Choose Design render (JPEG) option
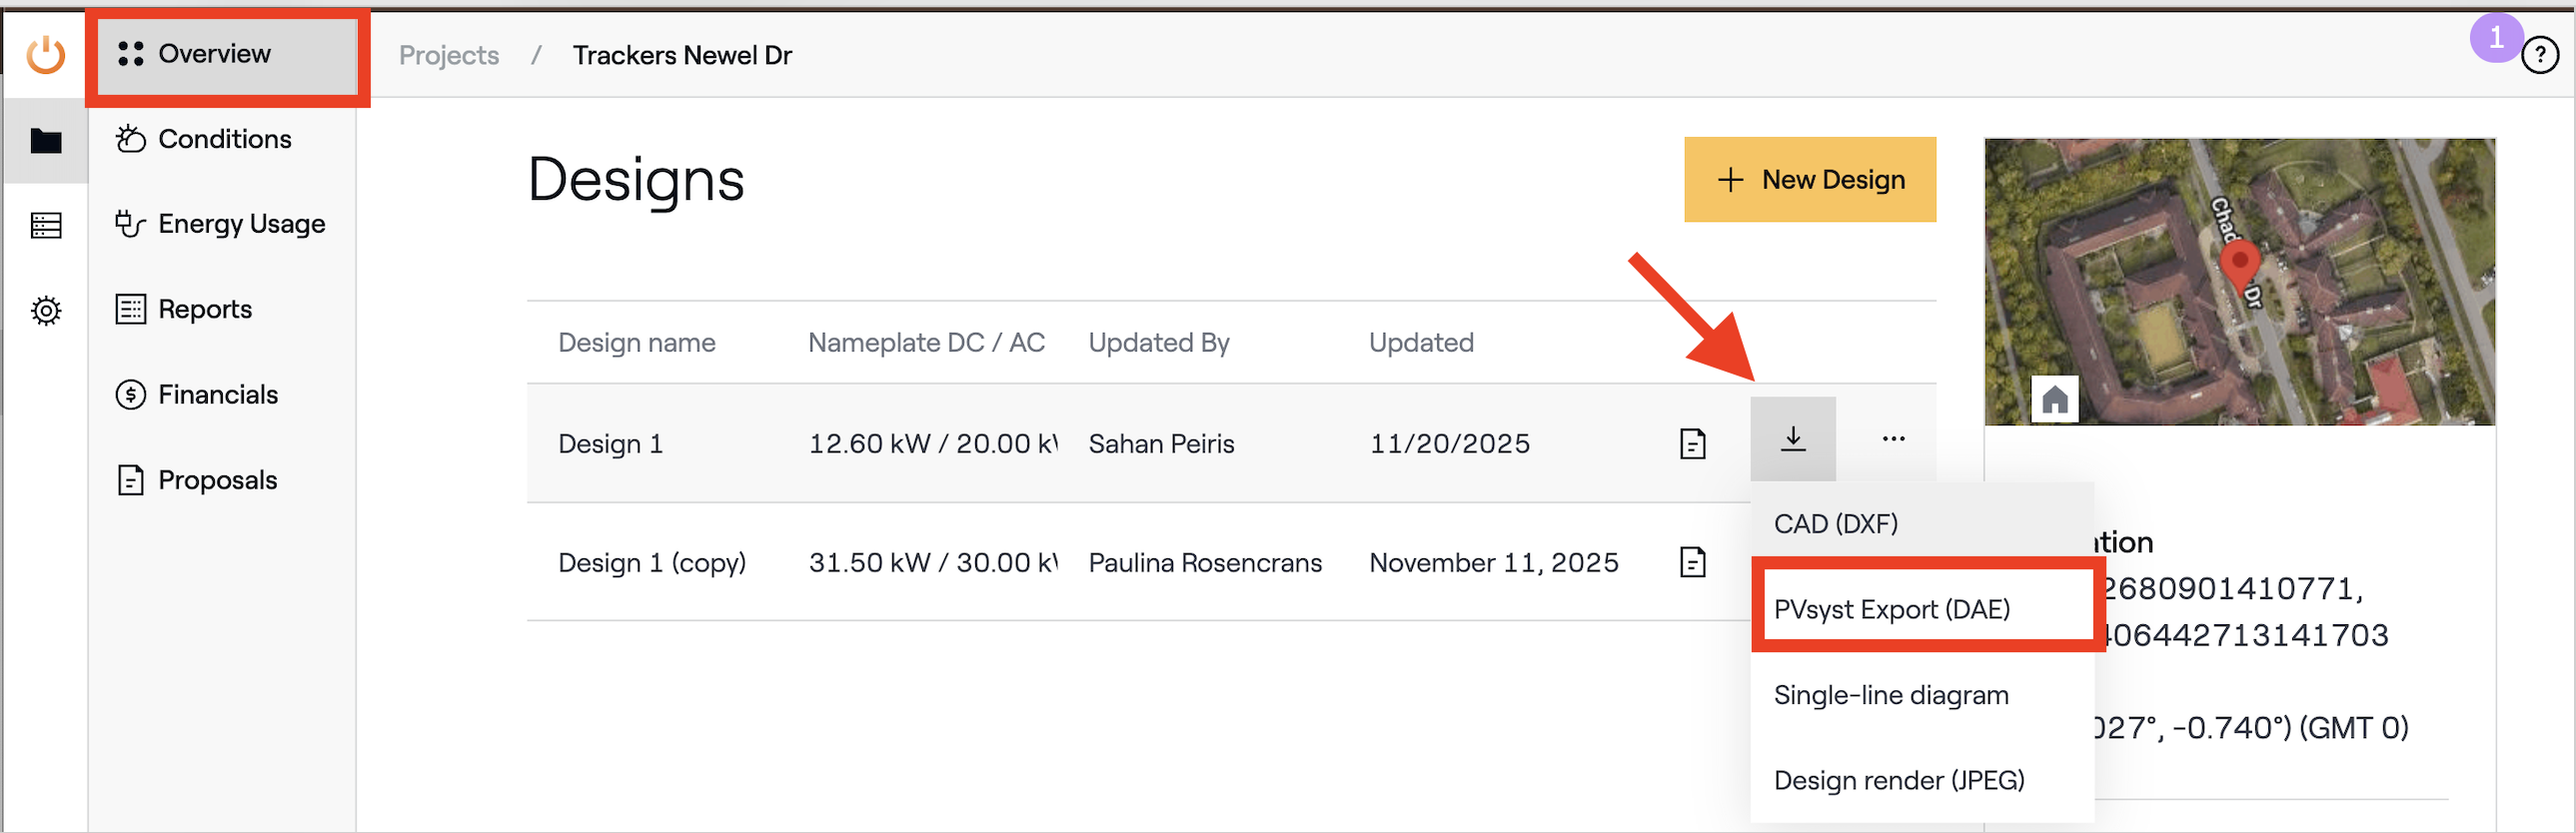2576x833 pixels. [1898, 780]
